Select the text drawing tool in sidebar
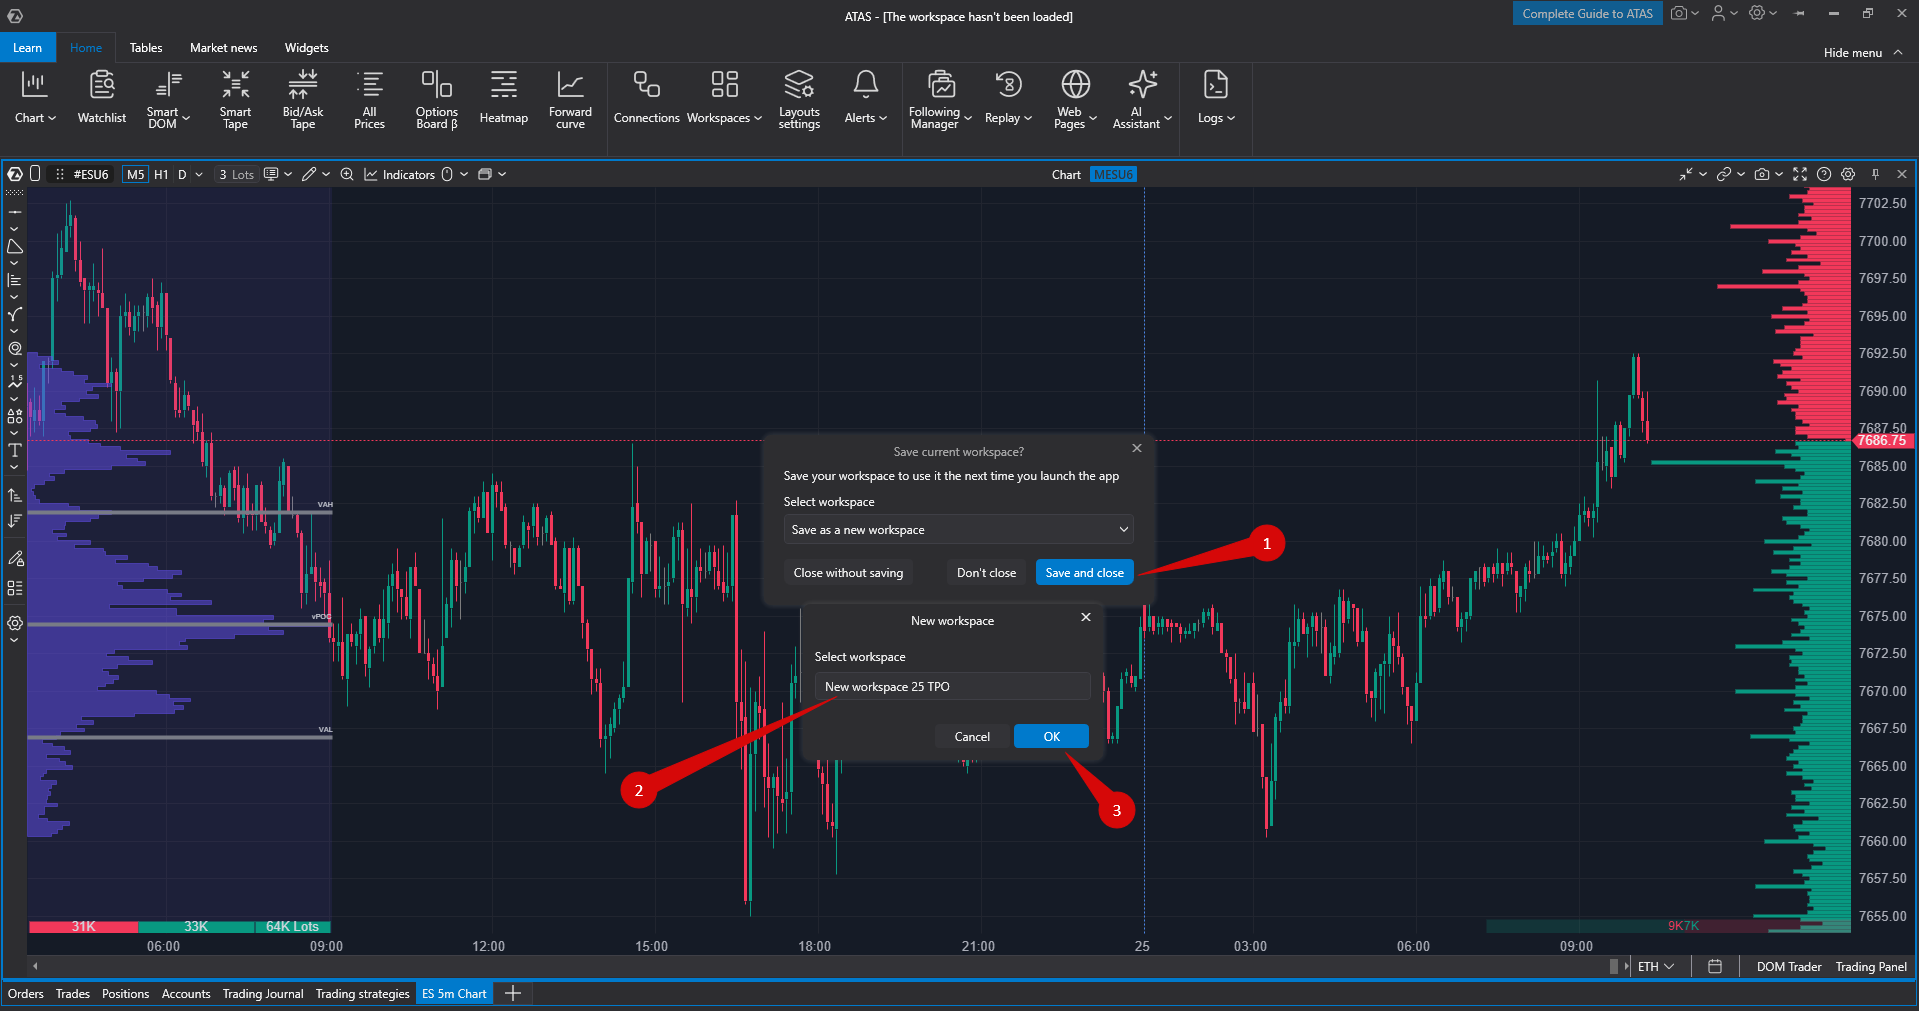Image resolution: width=1919 pixels, height=1011 pixels. (x=15, y=450)
